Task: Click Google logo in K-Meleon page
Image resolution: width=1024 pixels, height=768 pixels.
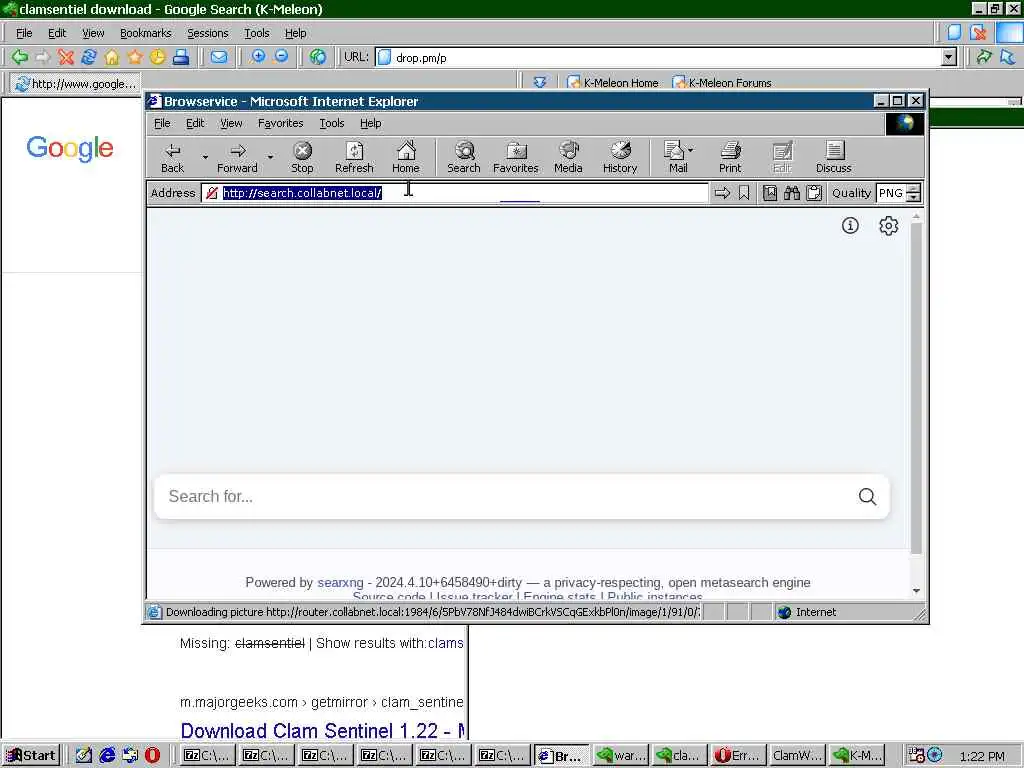Action: pyautogui.click(x=70, y=149)
